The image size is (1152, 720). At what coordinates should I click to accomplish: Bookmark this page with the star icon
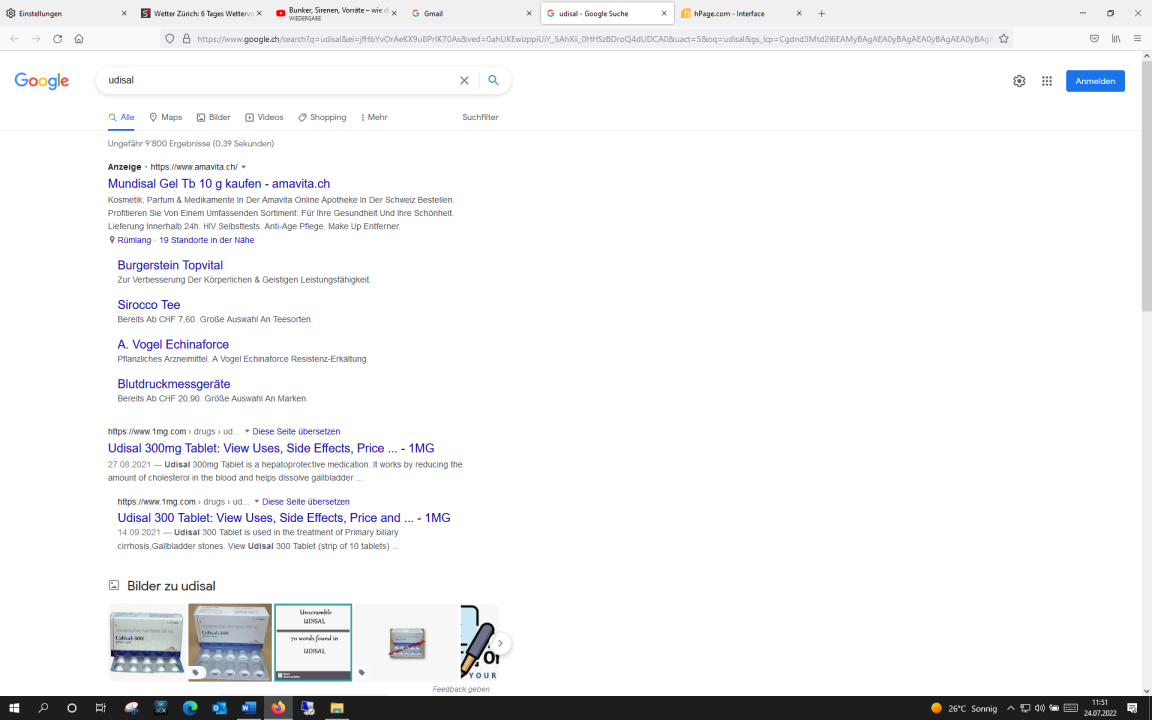pos(1004,39)
